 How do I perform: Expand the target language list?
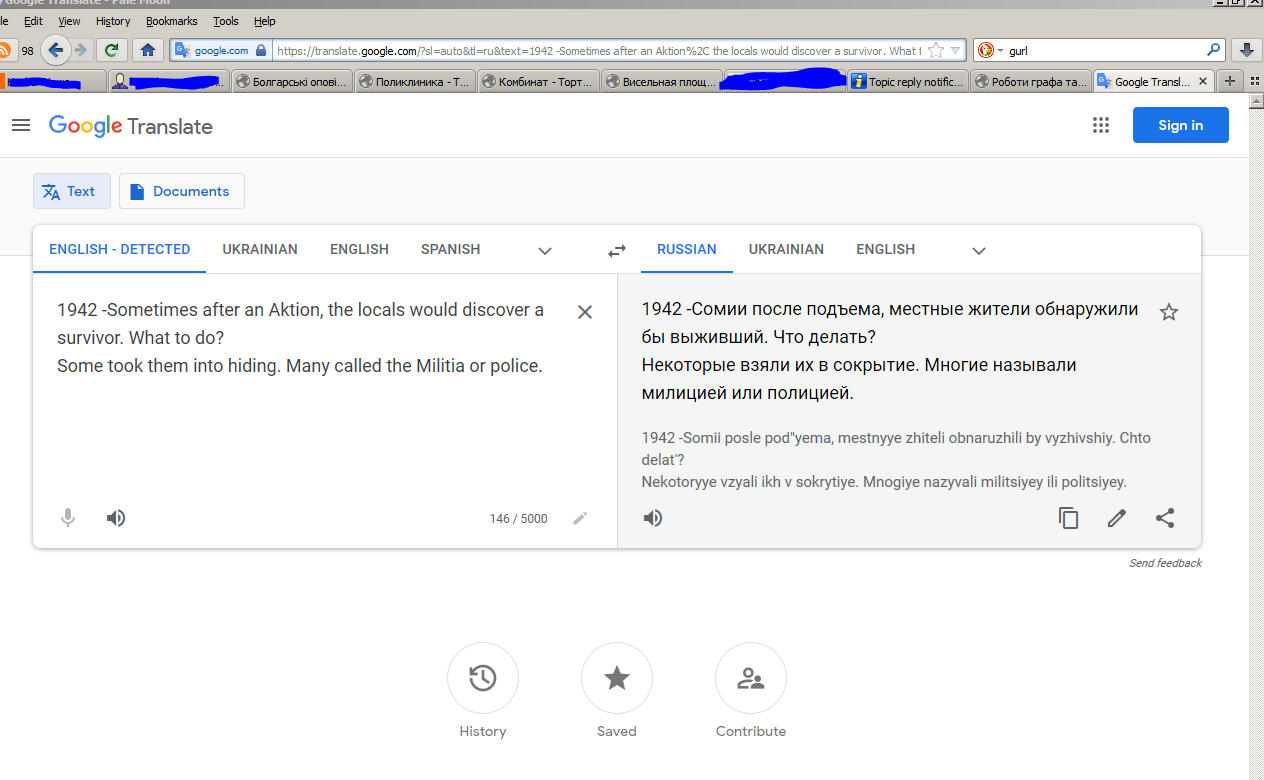point(979,250)
